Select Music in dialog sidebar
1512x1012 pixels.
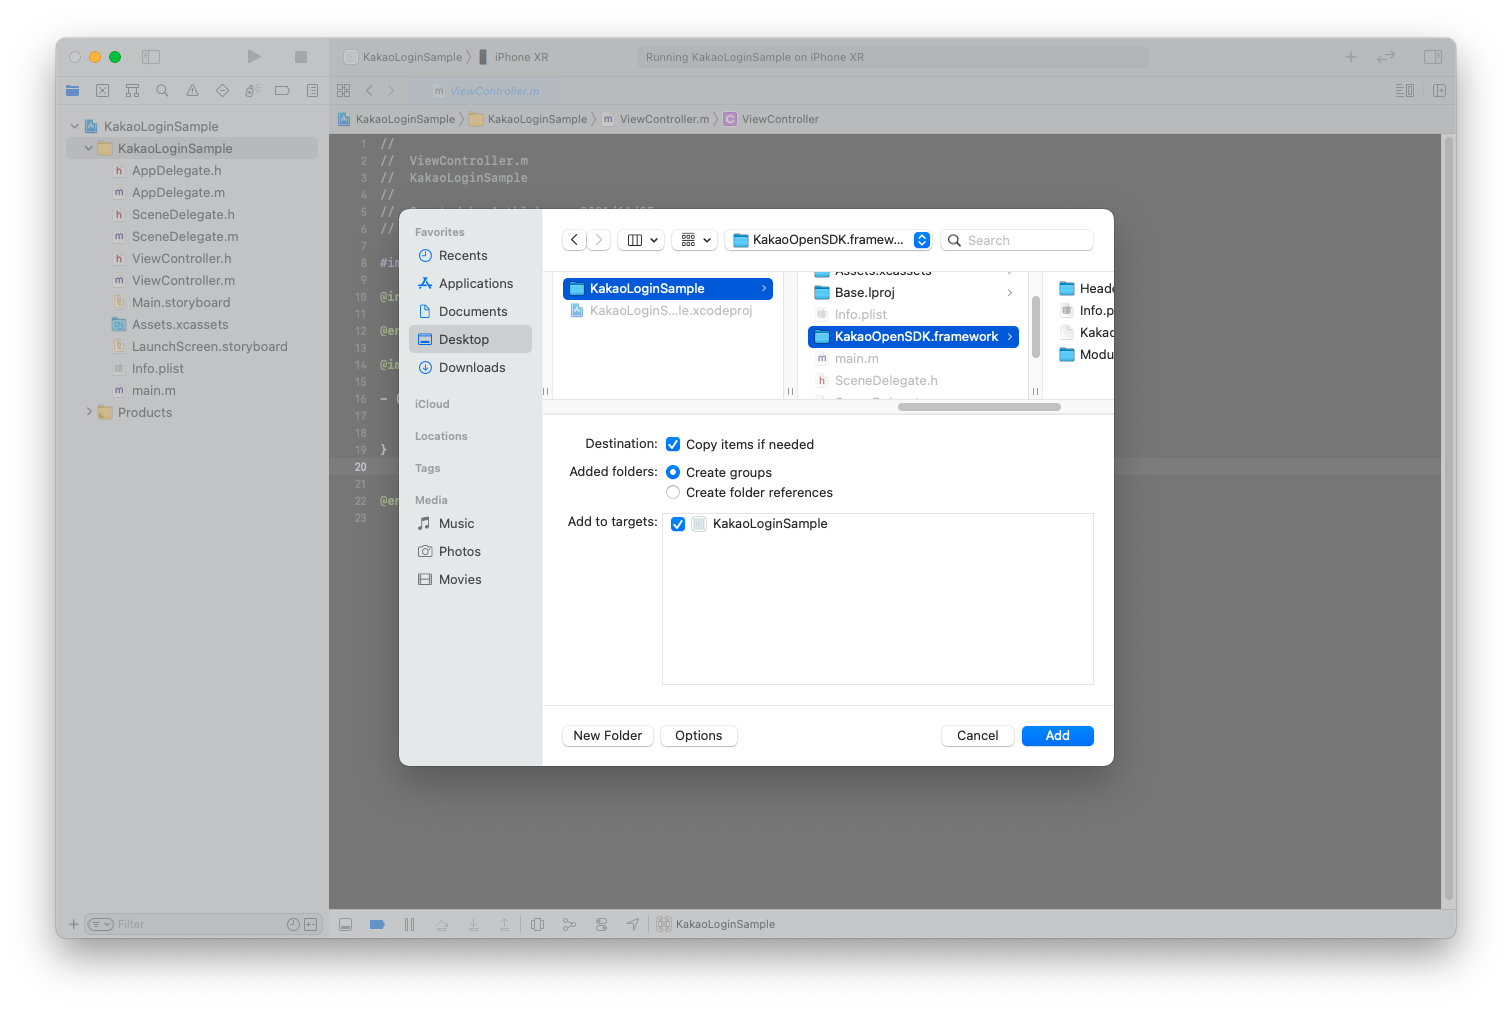(470, 524)
